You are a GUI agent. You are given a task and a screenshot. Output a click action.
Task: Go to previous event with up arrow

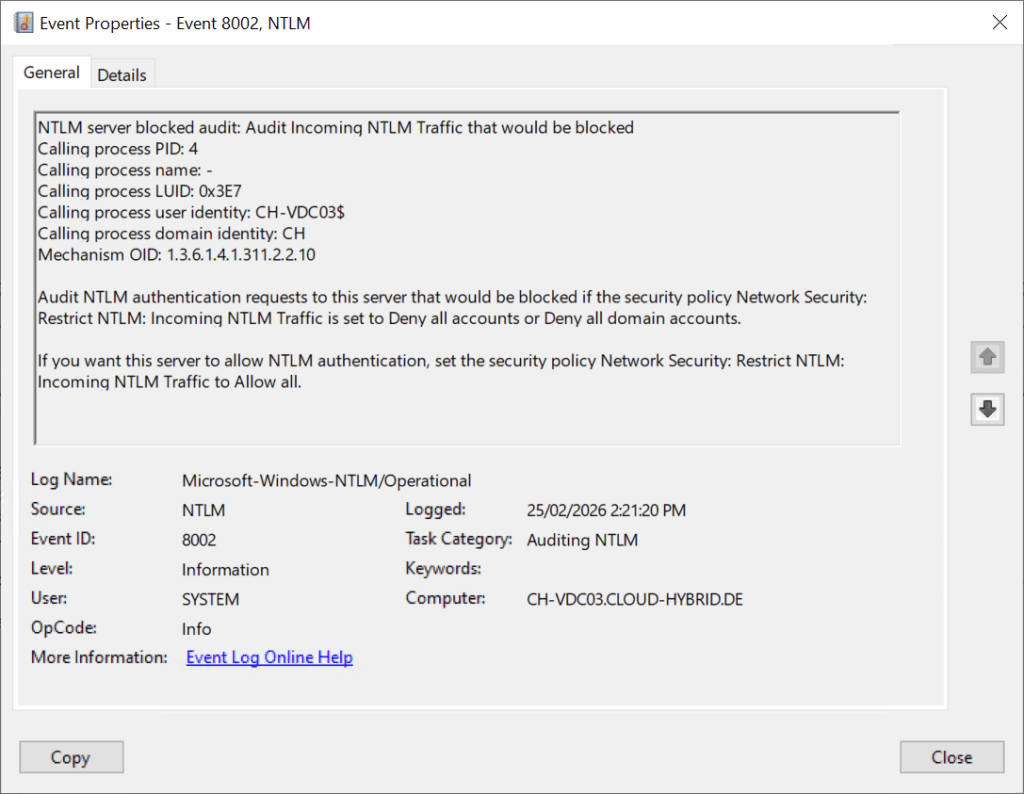click(x=987, y=357)
